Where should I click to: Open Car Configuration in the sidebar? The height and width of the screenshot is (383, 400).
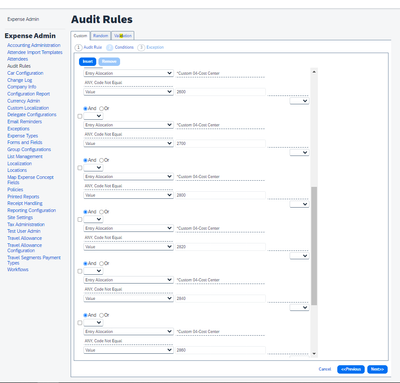click(25, 73)
